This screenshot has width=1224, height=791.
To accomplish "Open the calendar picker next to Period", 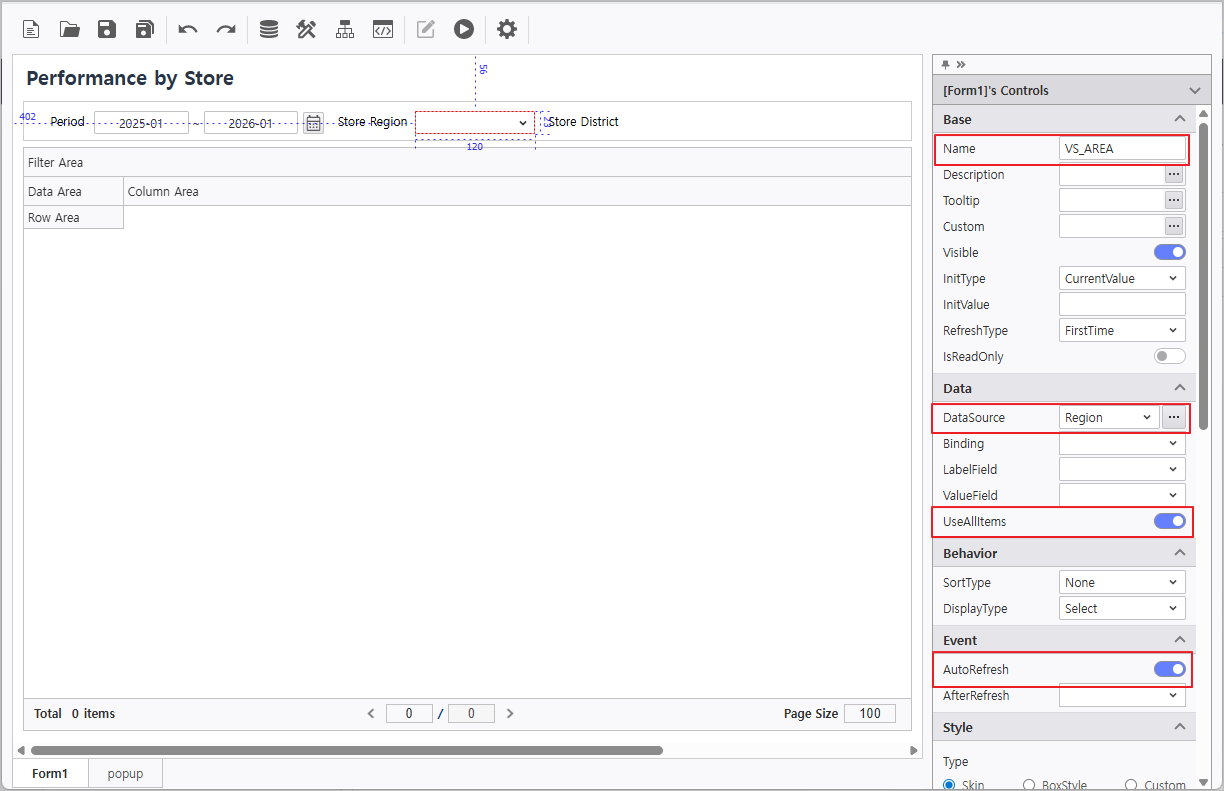I will [x=313, y=123].
